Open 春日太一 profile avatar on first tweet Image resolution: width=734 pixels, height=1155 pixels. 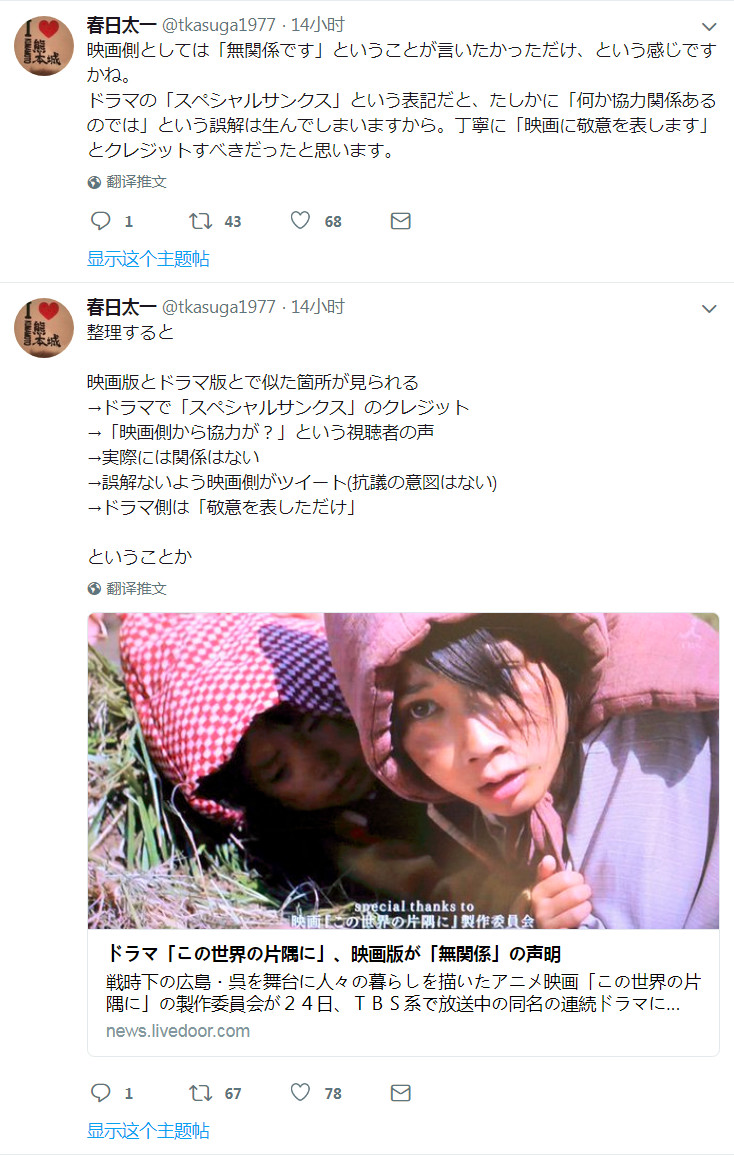pos(44,46)
